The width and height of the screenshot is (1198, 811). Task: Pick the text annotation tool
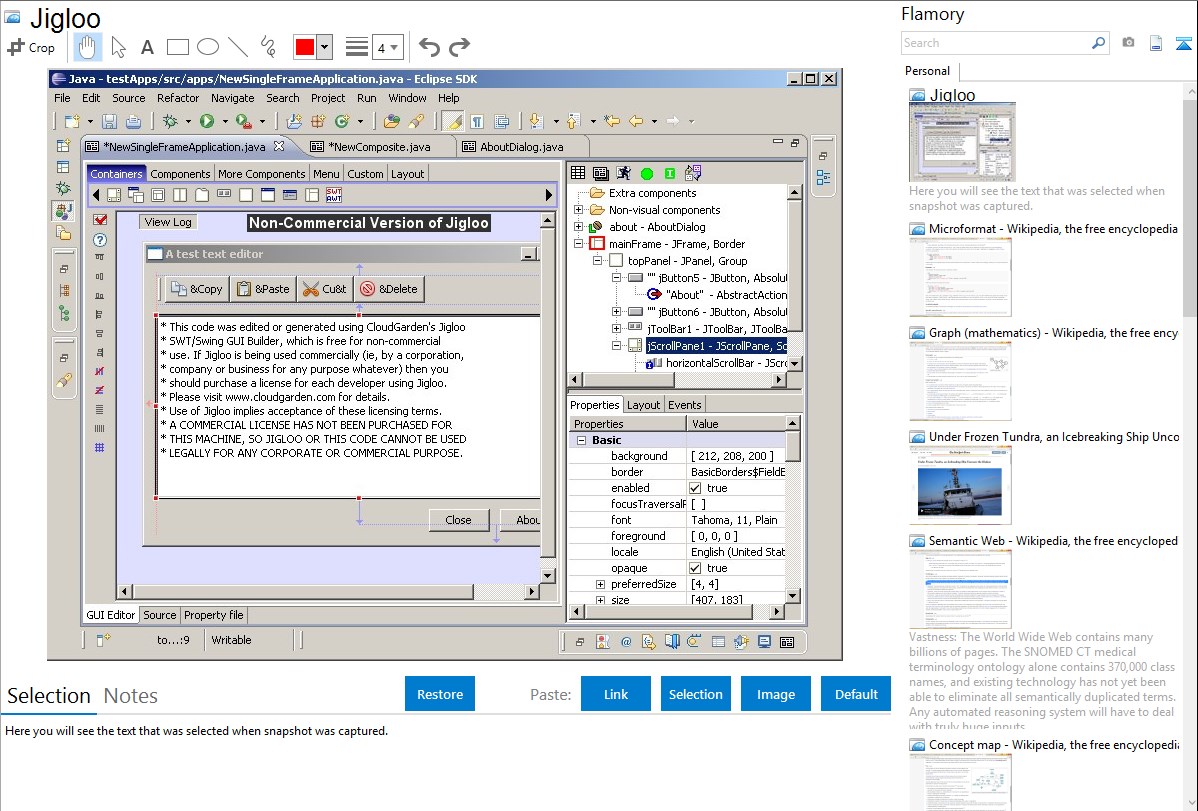tap(147, 47)
